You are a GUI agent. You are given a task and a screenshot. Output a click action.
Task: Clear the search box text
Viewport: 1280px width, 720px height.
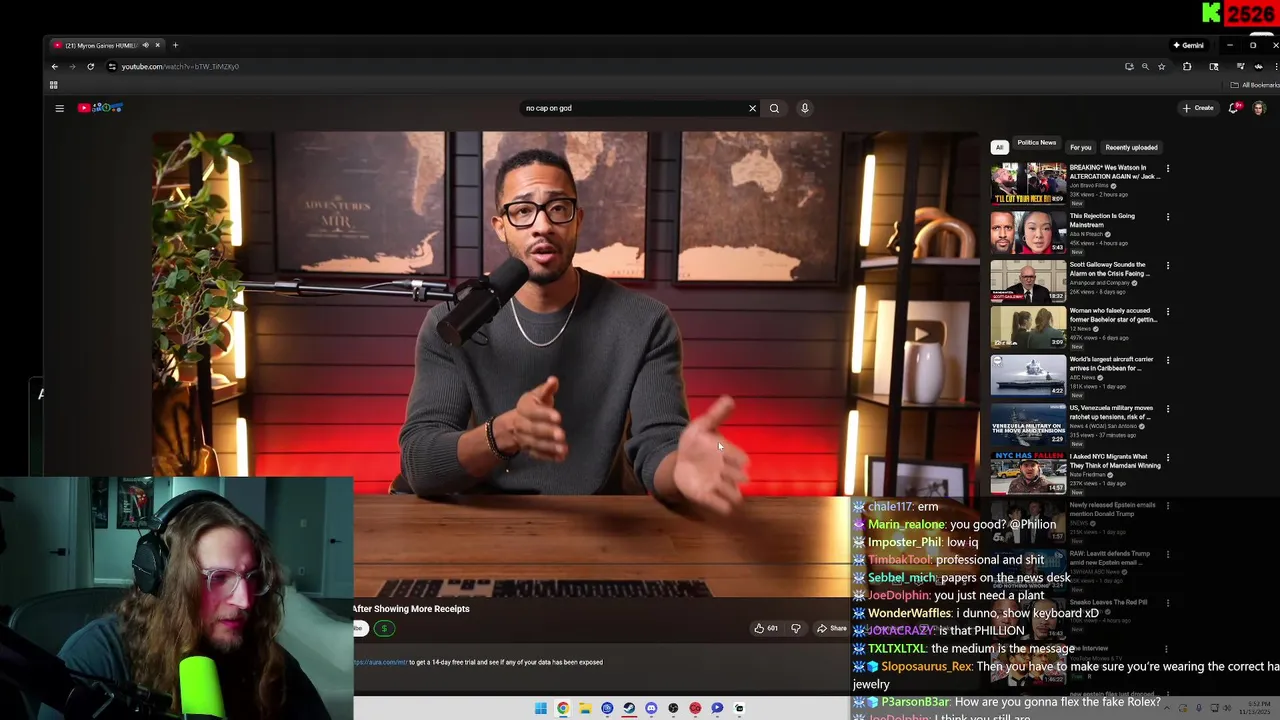pyautogui.click(x=752, y=108)
